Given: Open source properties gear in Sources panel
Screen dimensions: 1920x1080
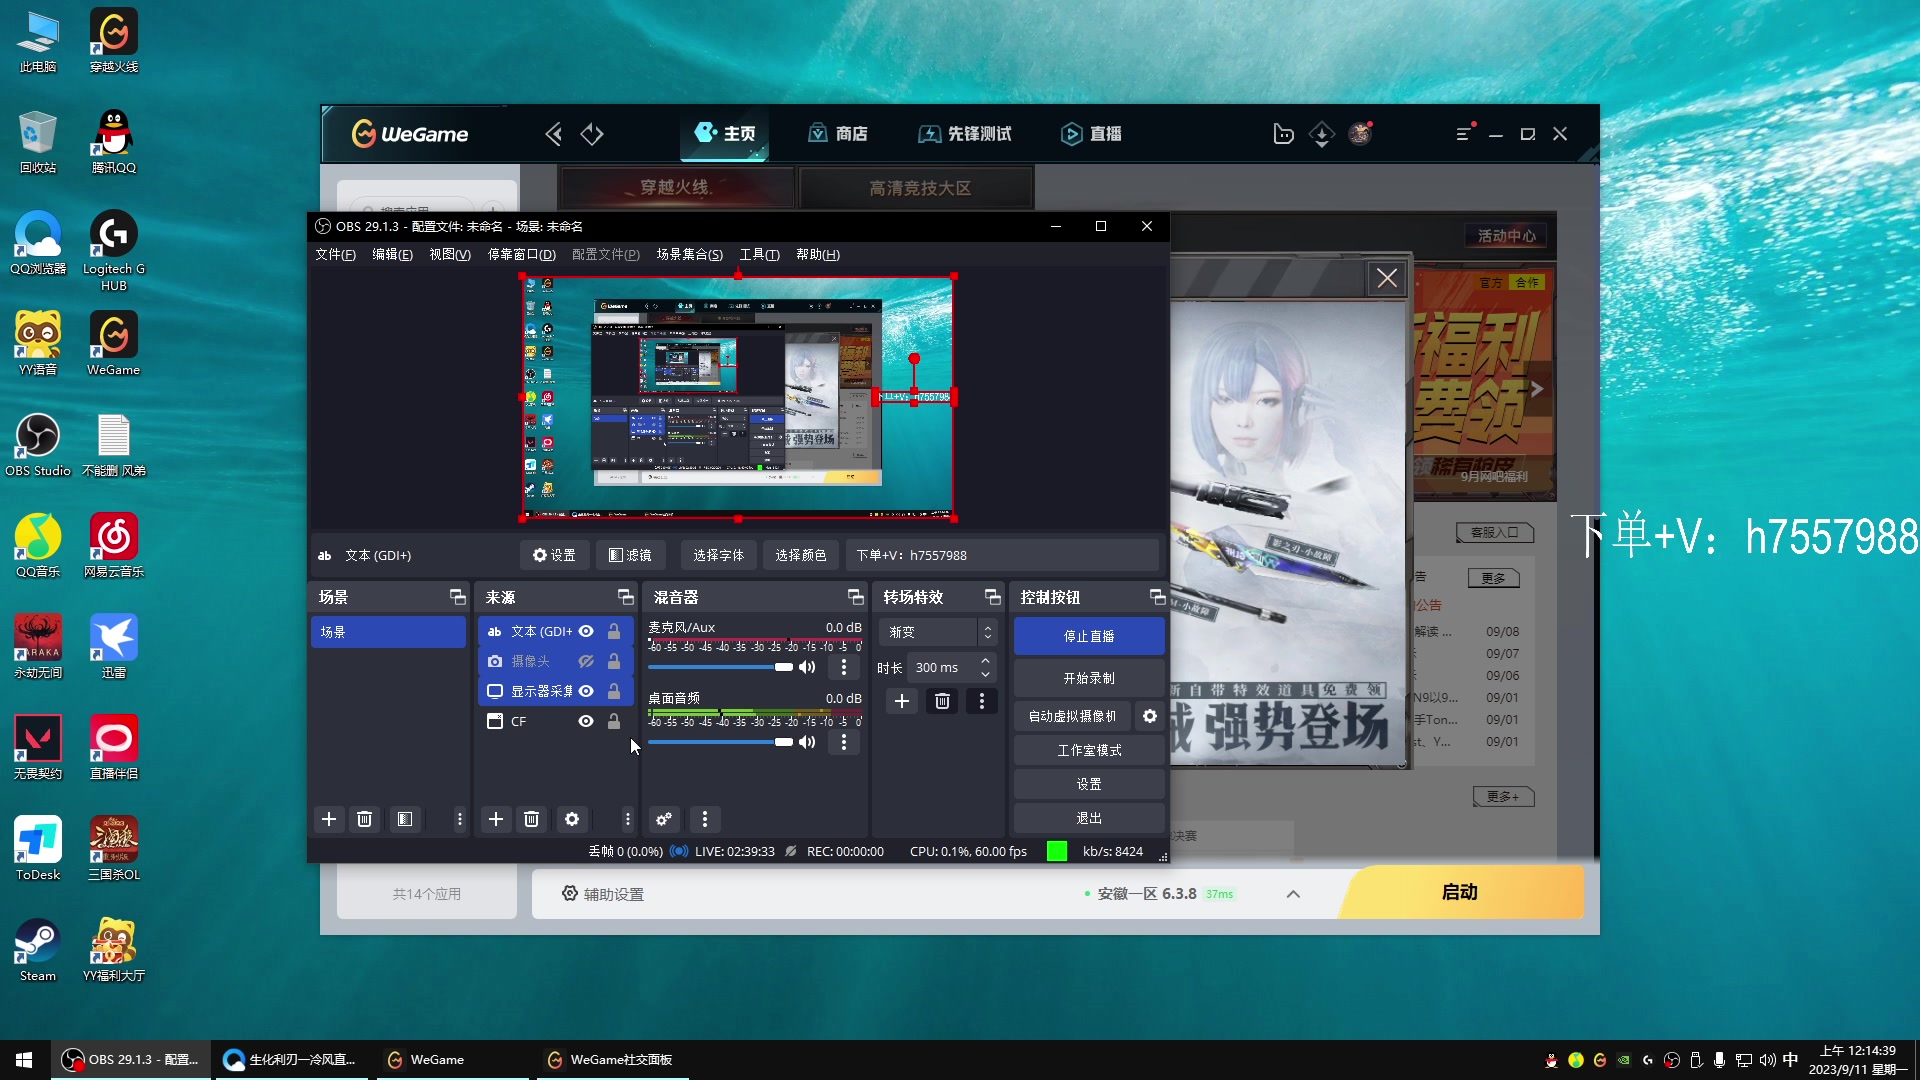Looking at the screenshot, I should tap(572, 819).
